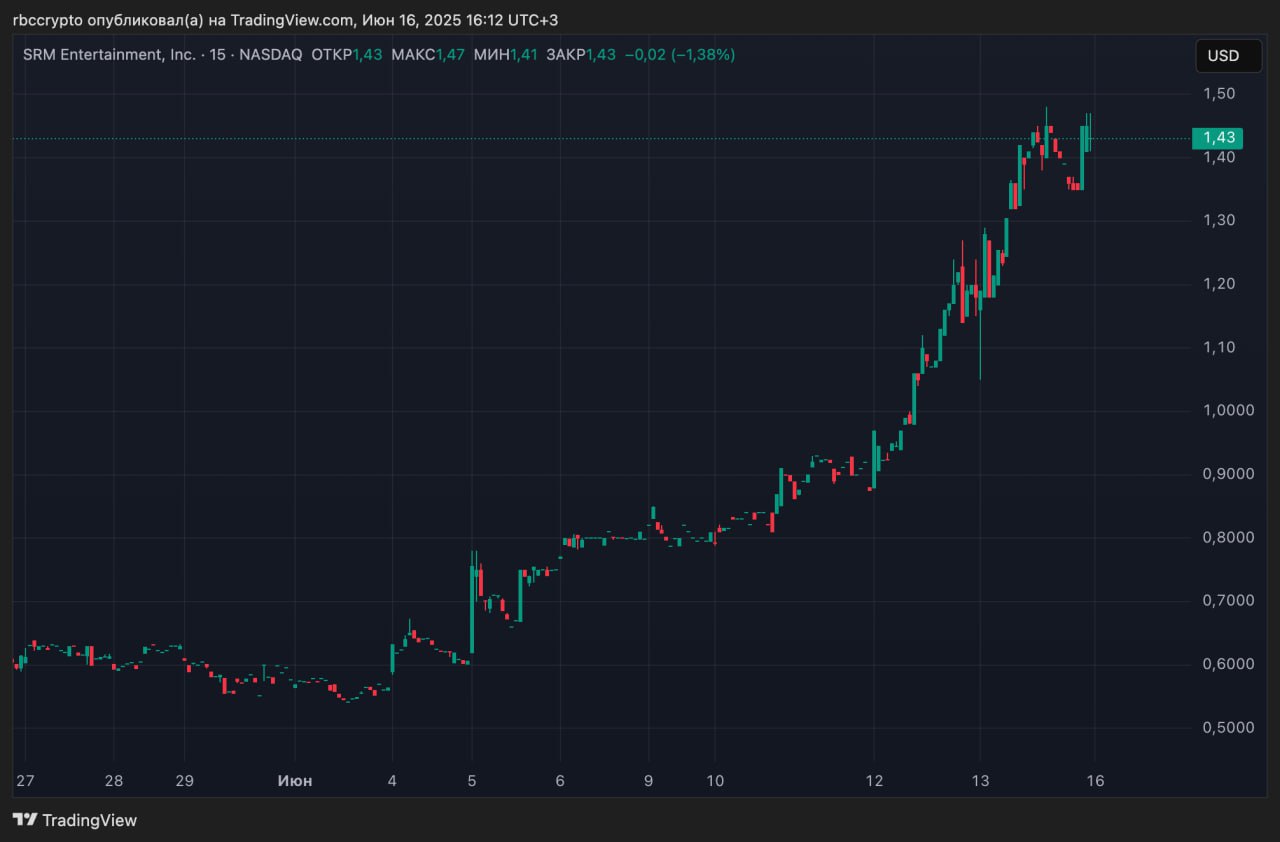The image size is (1280, 842).
Task: Click the date label 16 on time axis
Action: pyautogui.click(x=1096, y=781)
